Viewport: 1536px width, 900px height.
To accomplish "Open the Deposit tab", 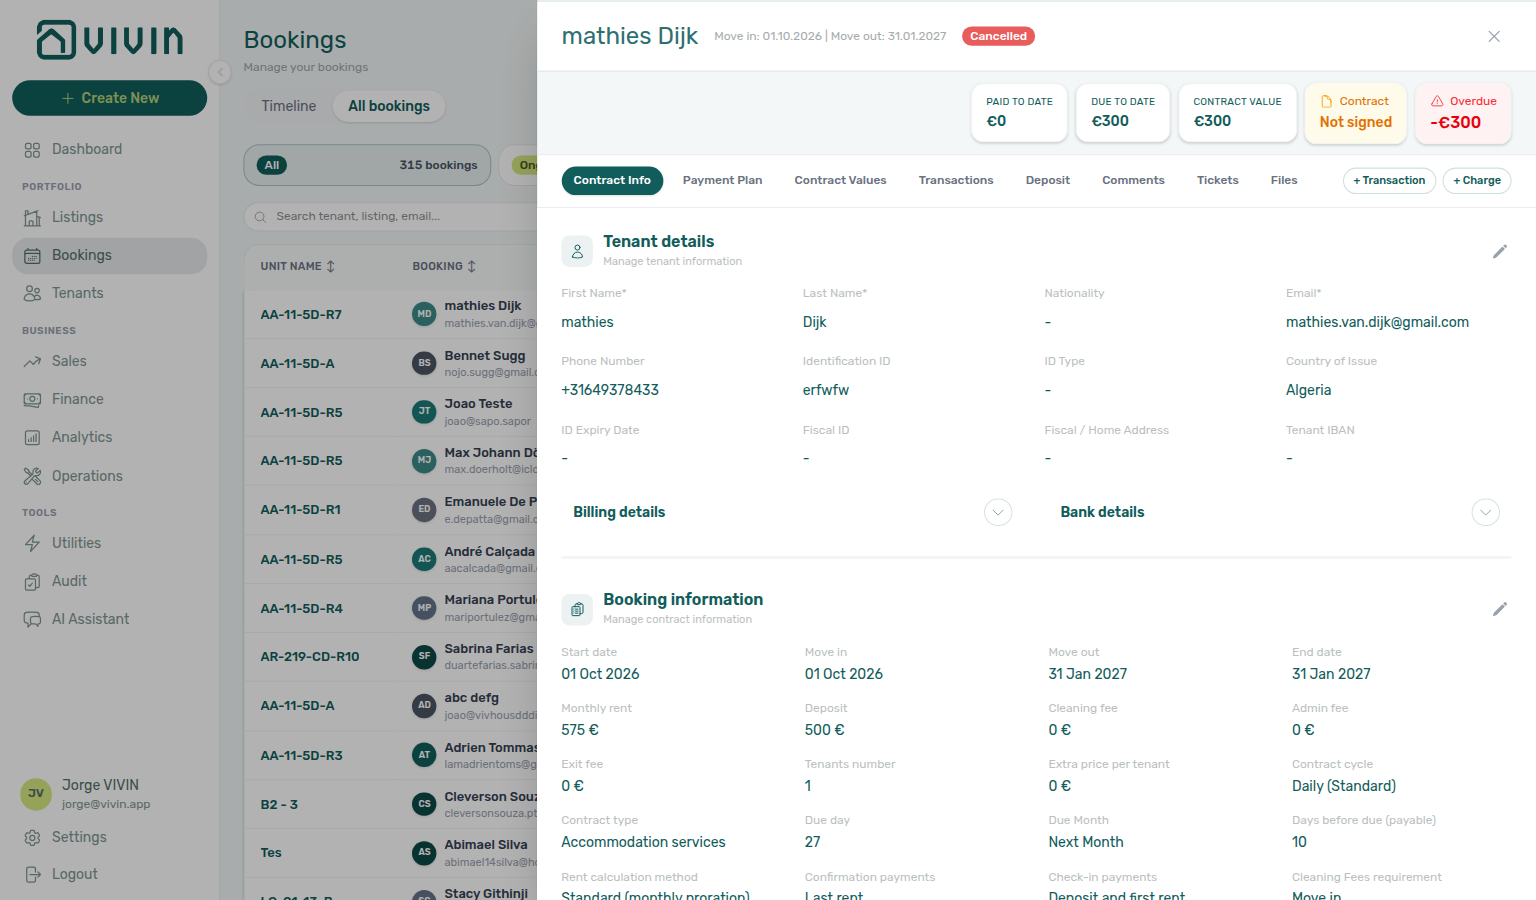I will [1047, 180].
